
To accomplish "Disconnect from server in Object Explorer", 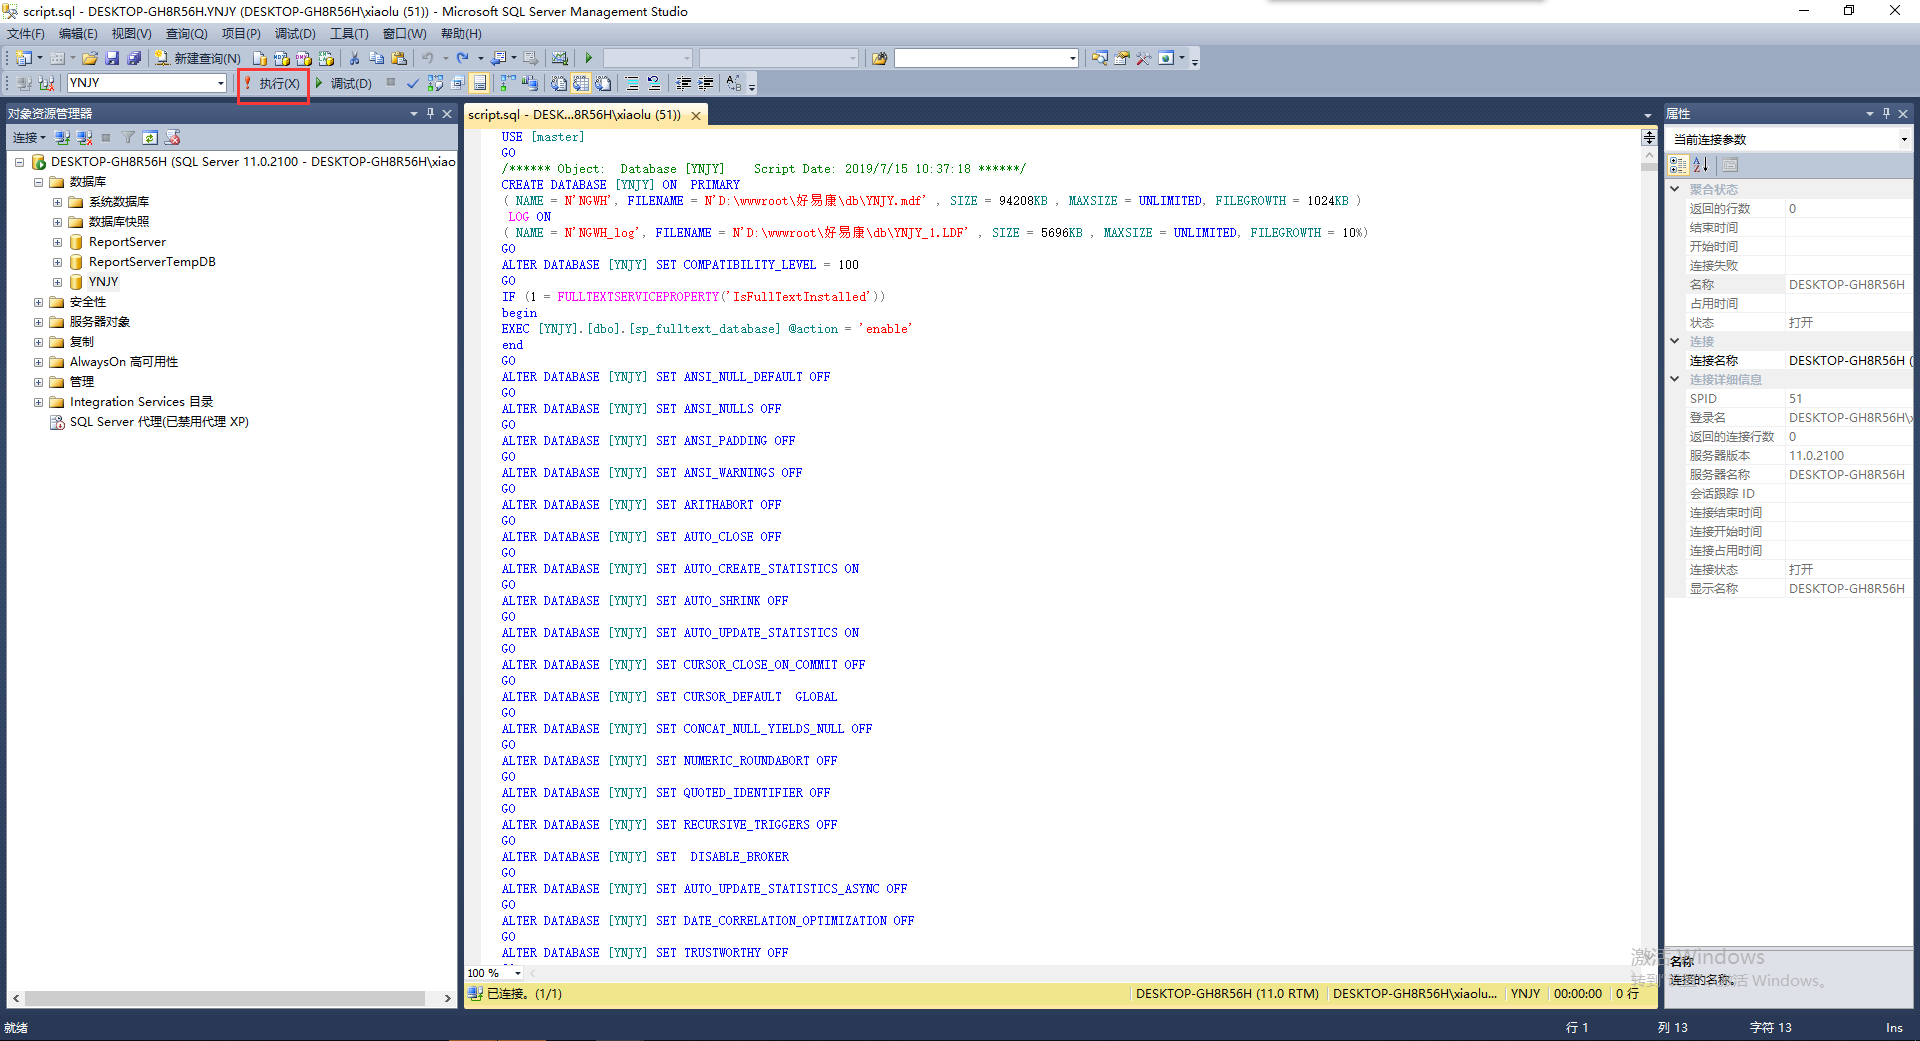I will (84, 137).
